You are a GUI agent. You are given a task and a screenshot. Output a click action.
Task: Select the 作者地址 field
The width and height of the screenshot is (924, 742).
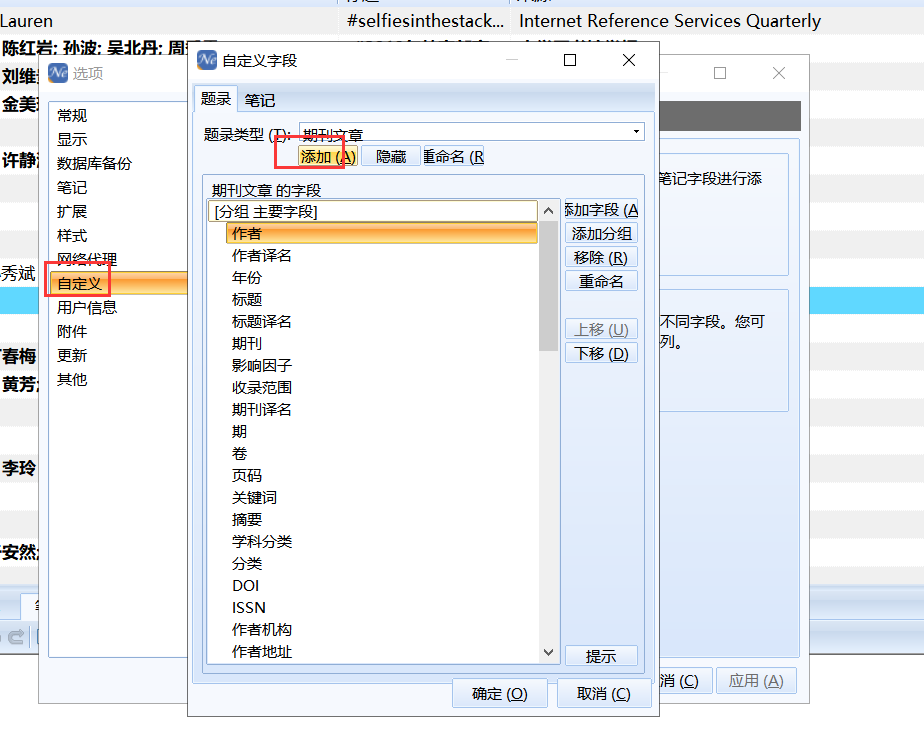click(262, 652)
